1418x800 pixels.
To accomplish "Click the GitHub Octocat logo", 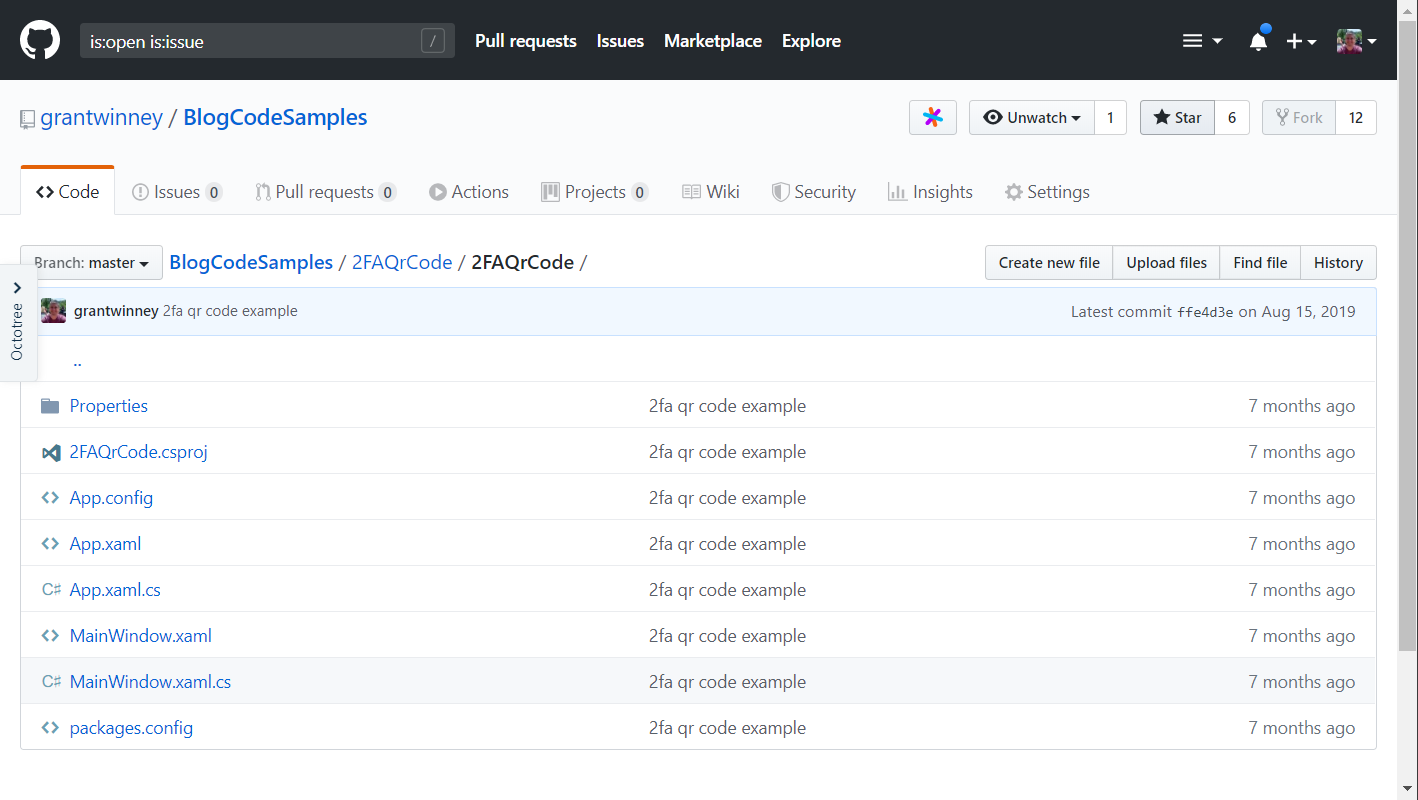I will [40, 41].
